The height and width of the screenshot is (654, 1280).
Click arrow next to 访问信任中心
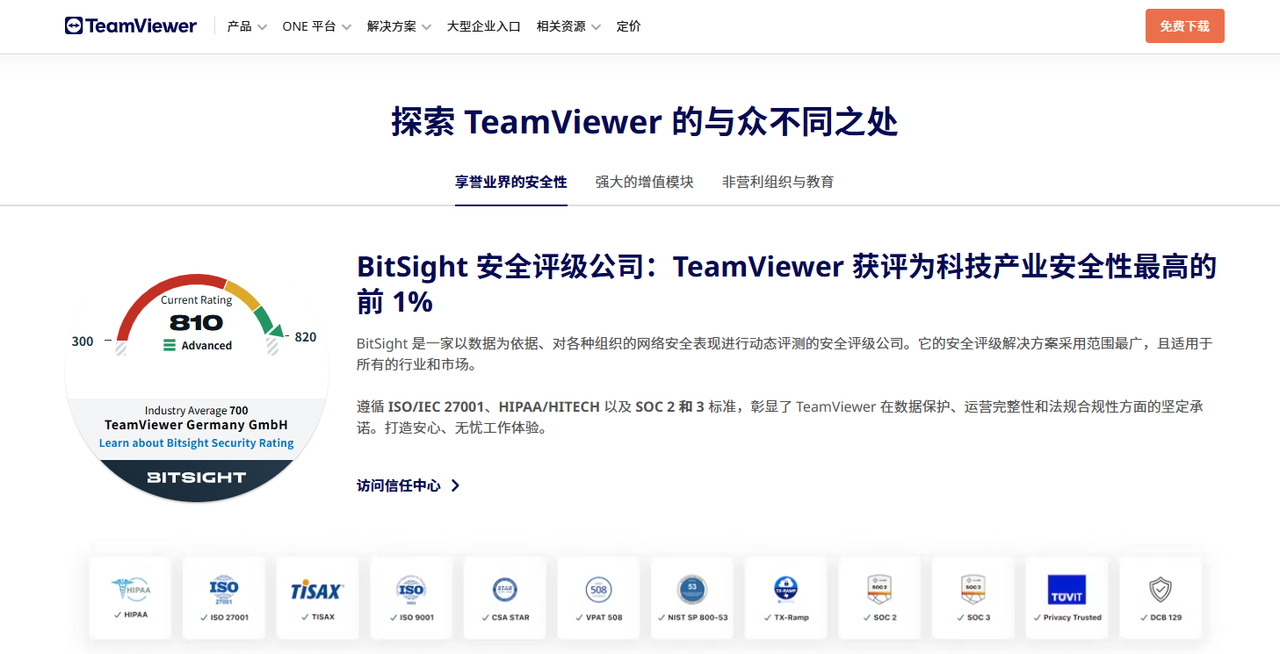pyautogui.click(x=456, y=486)
